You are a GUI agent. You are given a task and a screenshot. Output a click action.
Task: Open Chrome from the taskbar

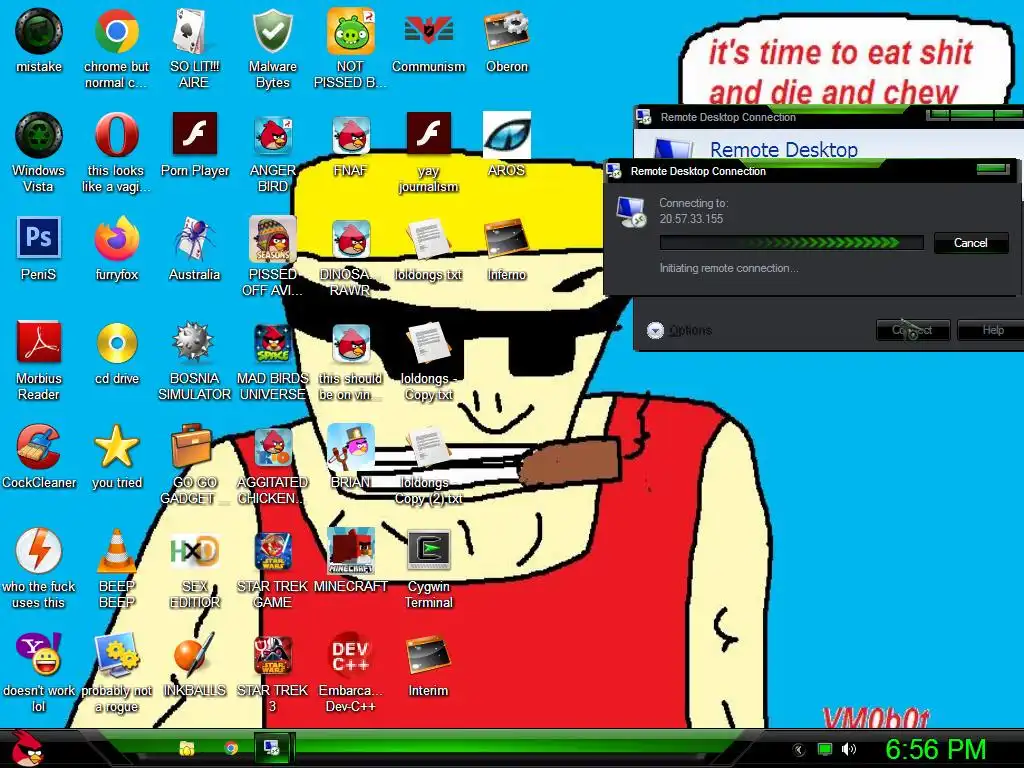[231, 748]
